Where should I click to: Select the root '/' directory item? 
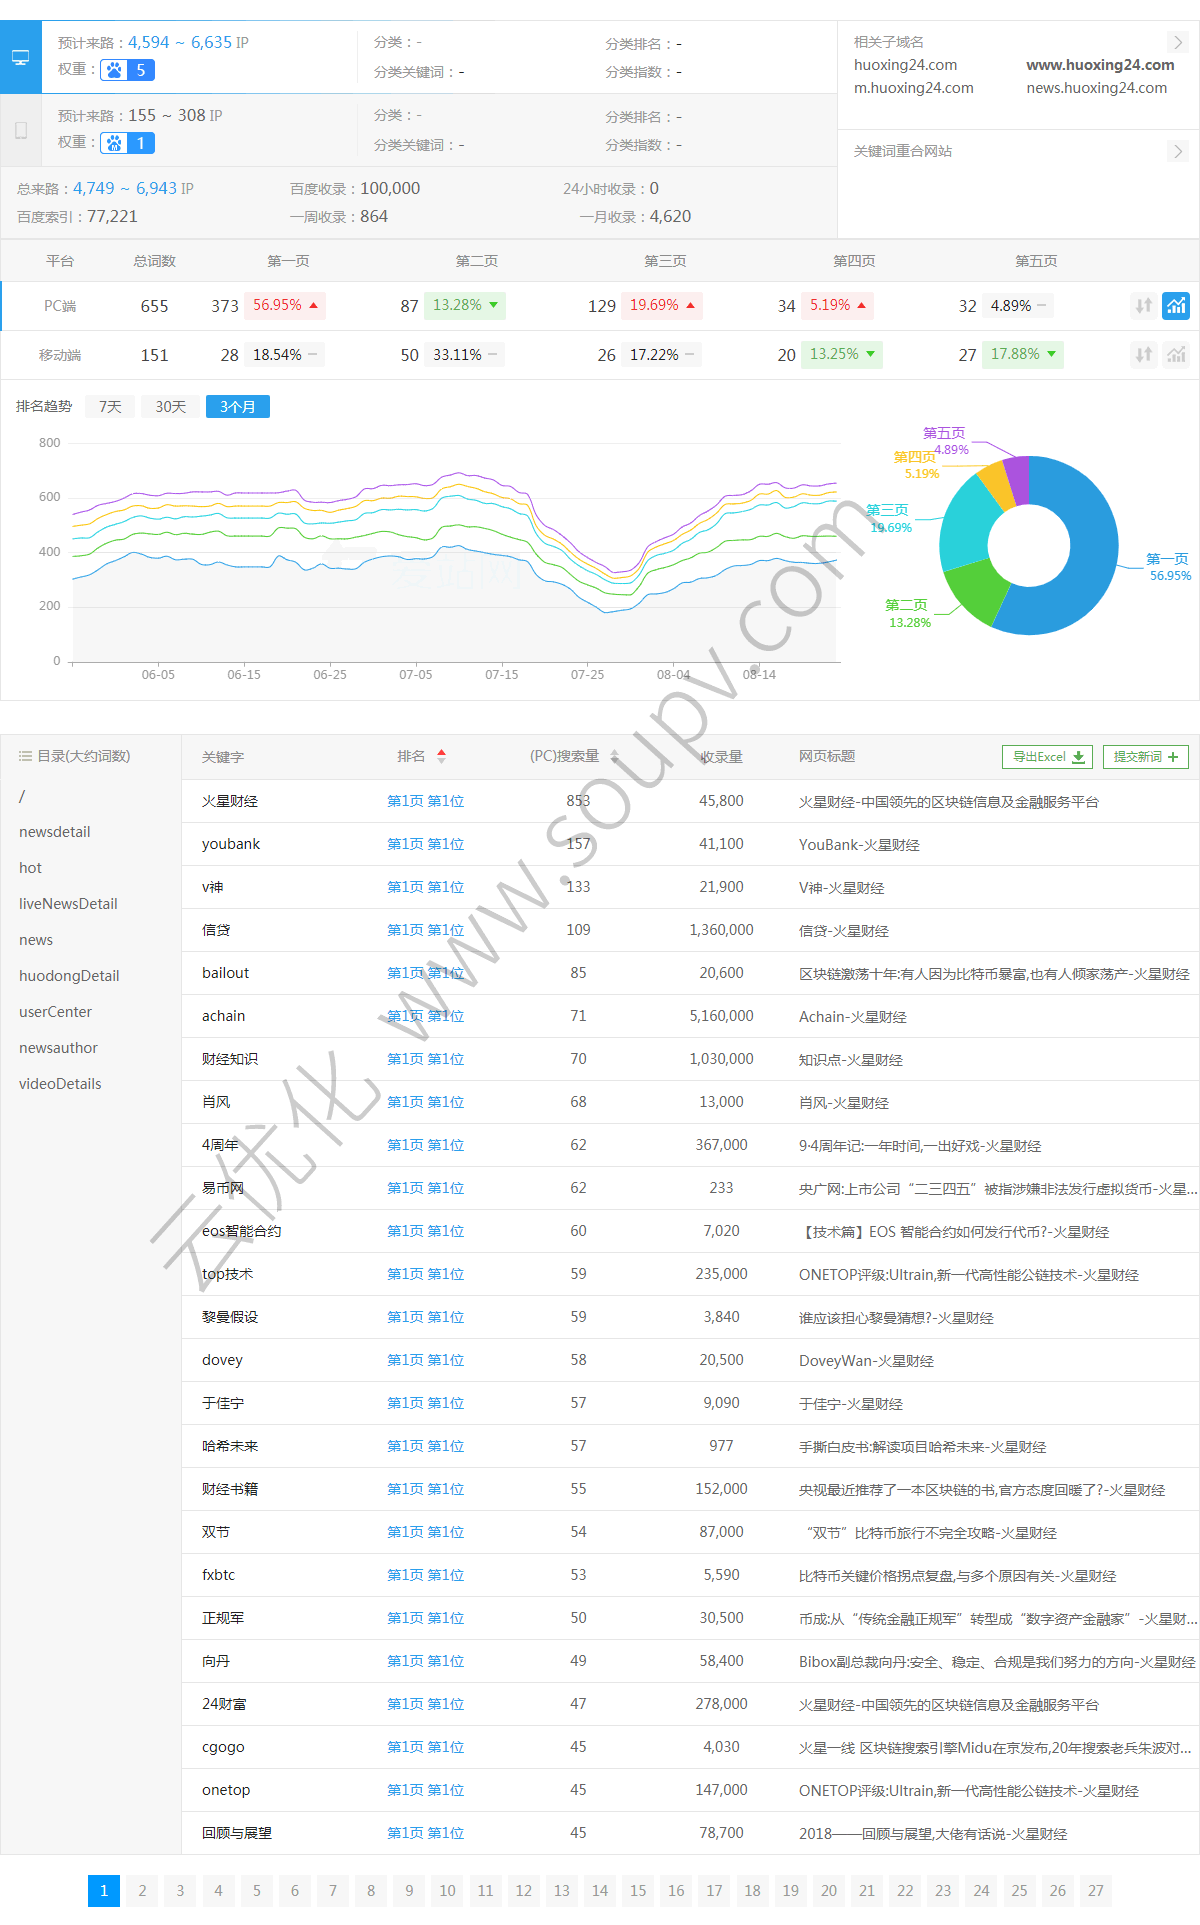coord(22,796)
